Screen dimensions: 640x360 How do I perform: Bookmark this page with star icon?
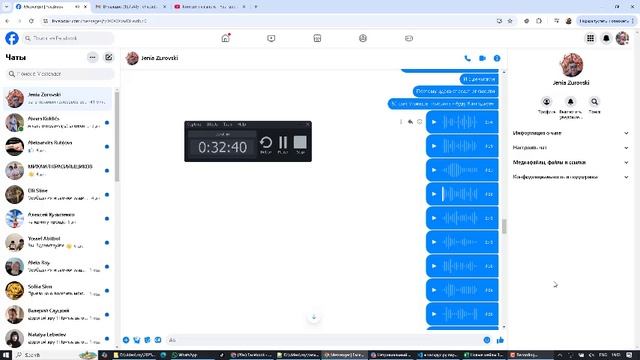(510, 21)
